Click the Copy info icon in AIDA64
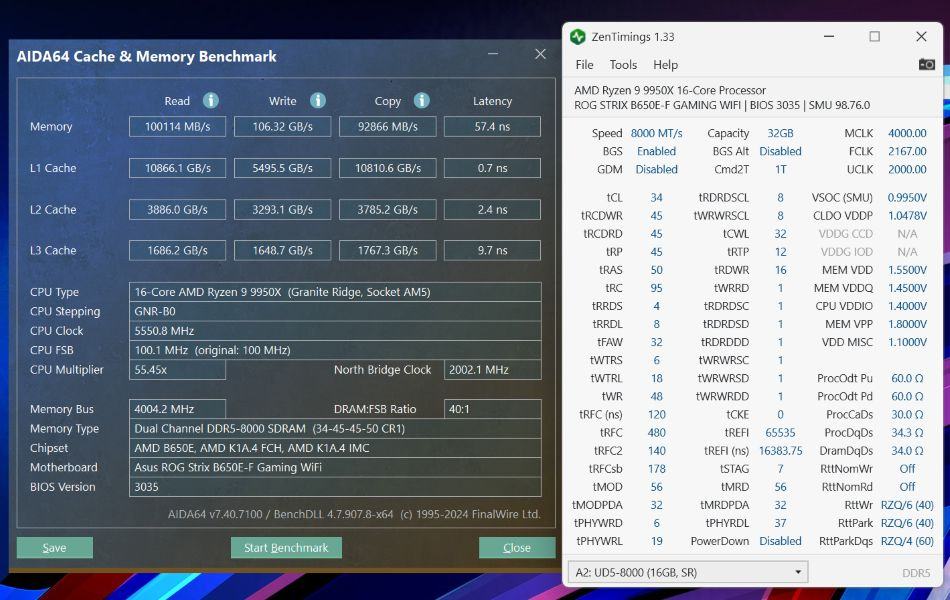Viewport: 950px width, 600px height. click(x=422, y=101)
